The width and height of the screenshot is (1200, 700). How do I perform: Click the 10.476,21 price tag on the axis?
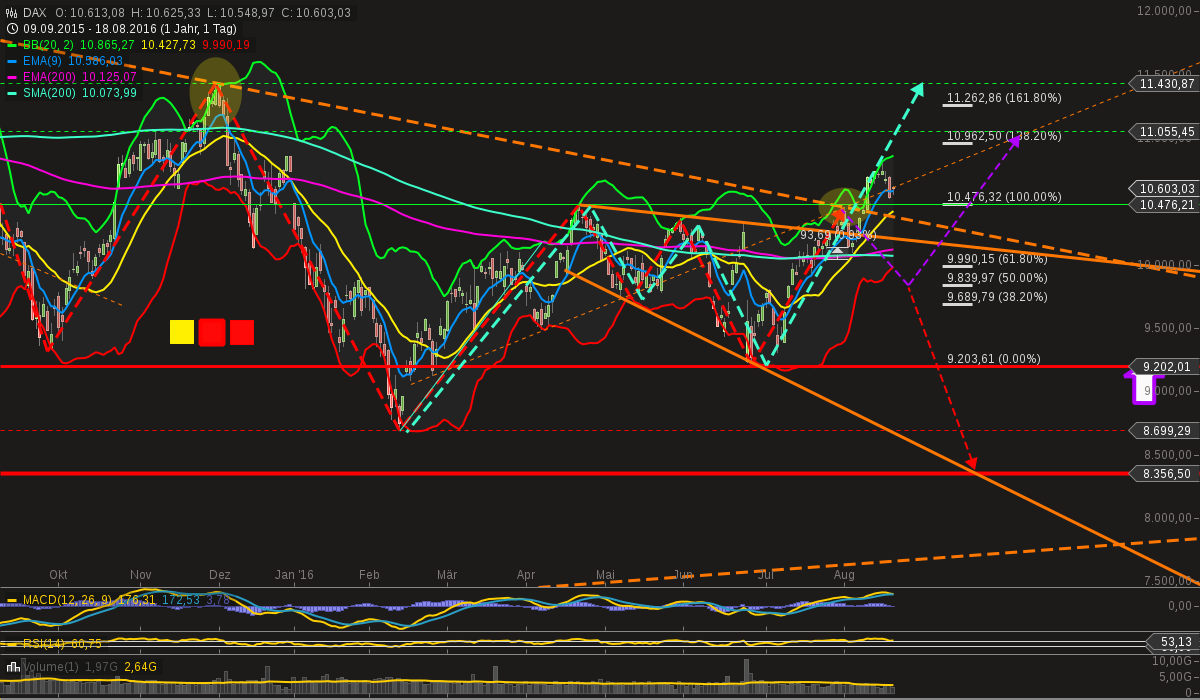click(1164, 204)
